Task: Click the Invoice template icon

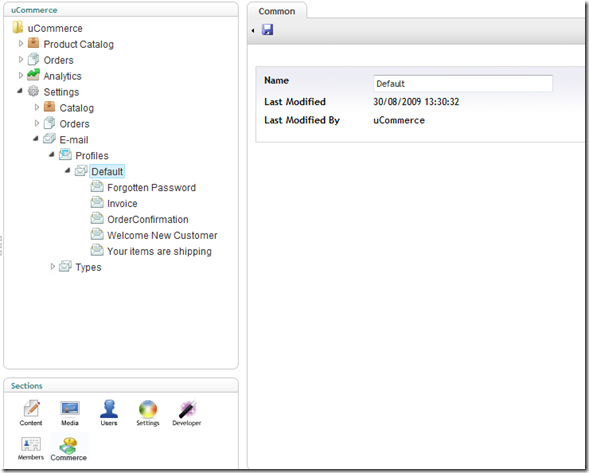Action: click(x=97, y=202)
